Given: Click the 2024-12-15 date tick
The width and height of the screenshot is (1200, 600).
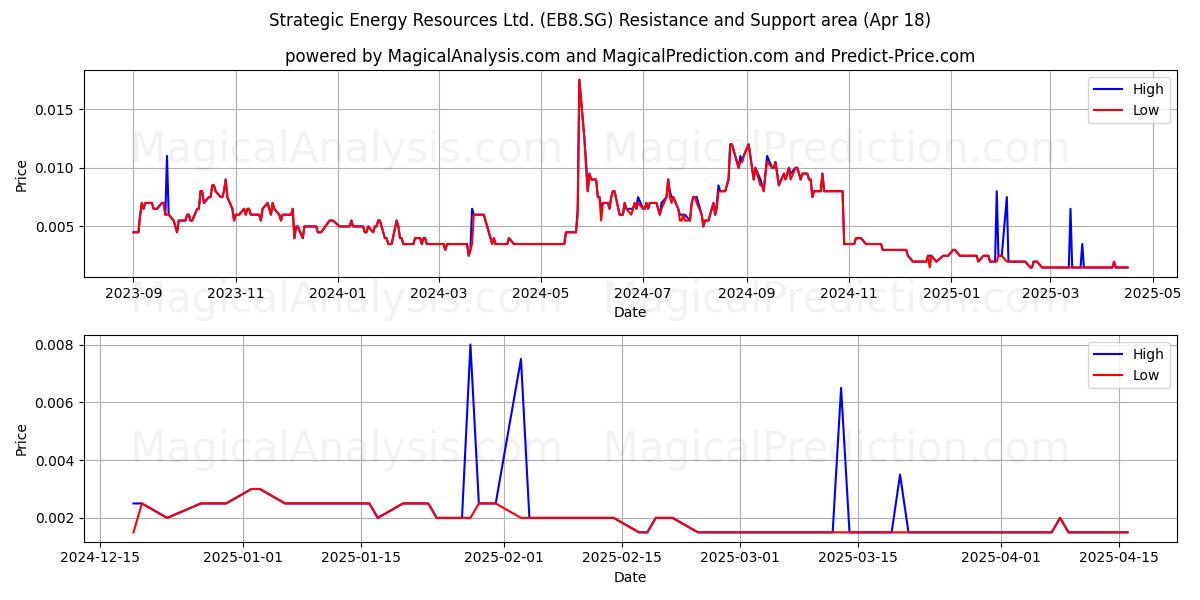Looking at the screenshot, I should (100, 558).
